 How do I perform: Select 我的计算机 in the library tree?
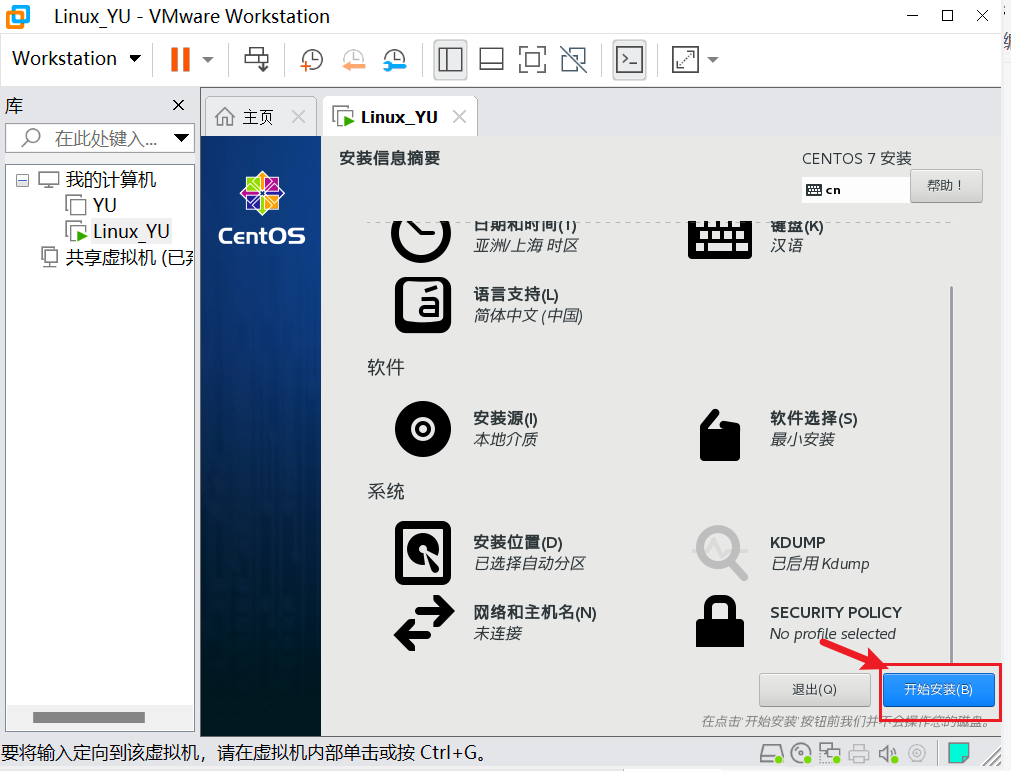(x=110, y=179)
